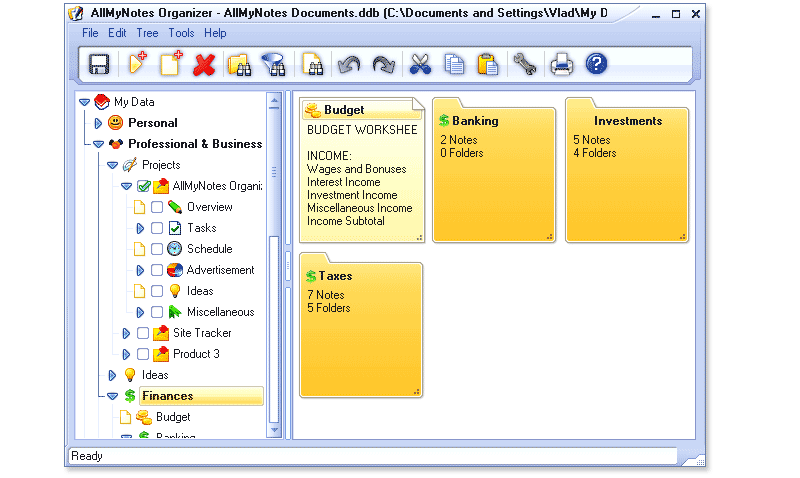Open the Tree menu
Image resolution: width=800 pixels, height=478 pixels.
(147, 33)
